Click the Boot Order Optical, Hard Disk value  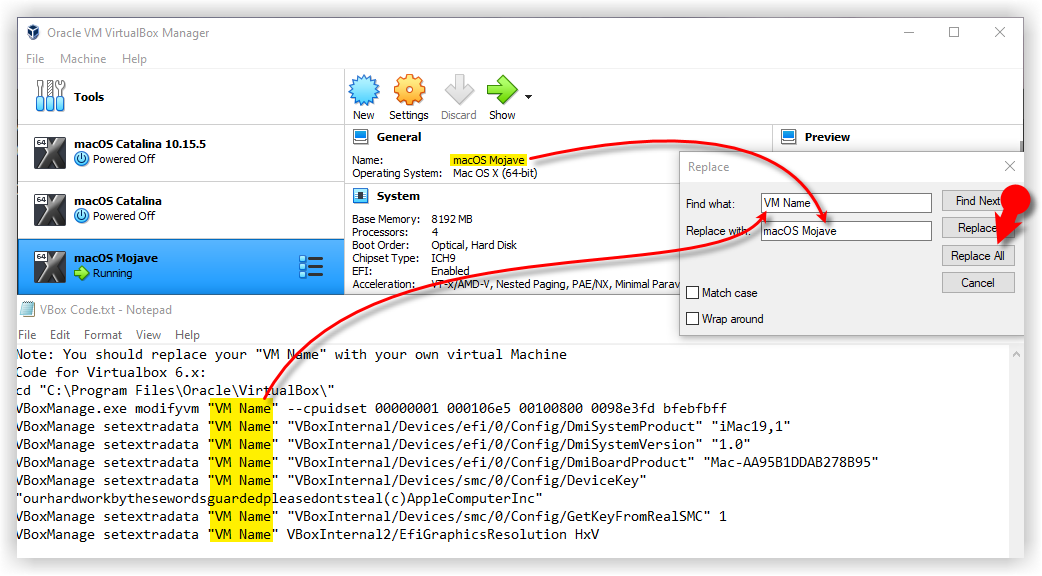click(474, 244)
